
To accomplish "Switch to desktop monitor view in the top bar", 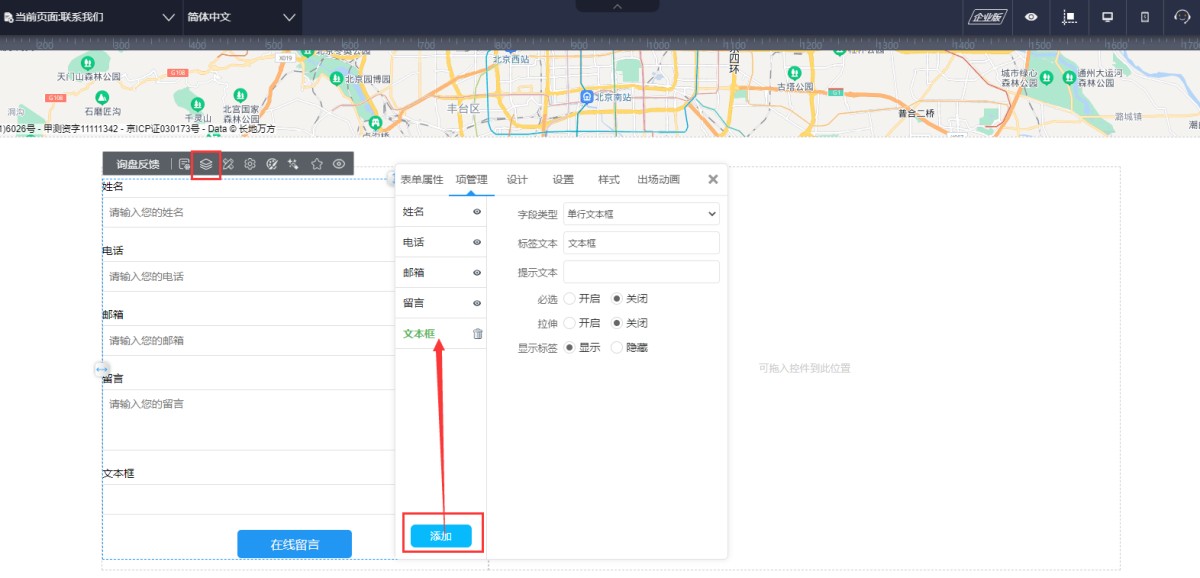I will tap(1107, 17).
